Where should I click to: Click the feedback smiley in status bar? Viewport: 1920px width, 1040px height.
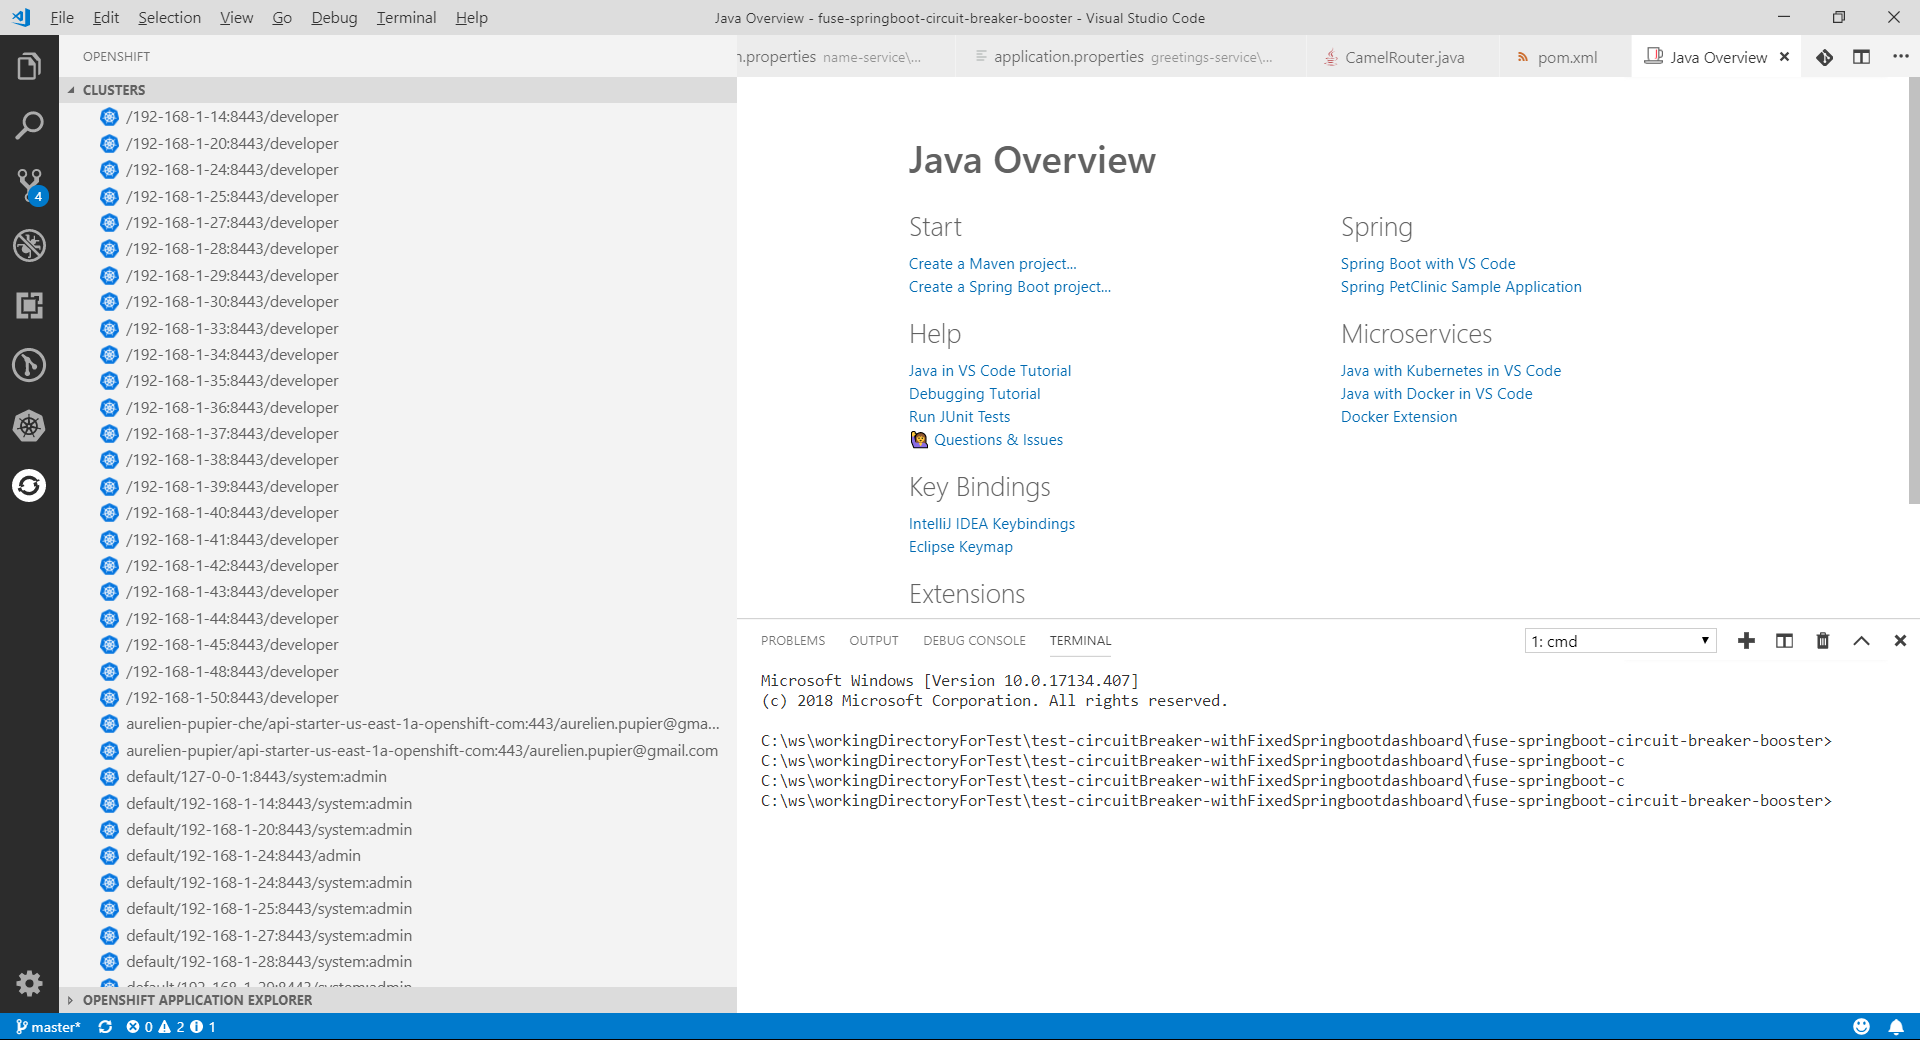[1861, 1027]
